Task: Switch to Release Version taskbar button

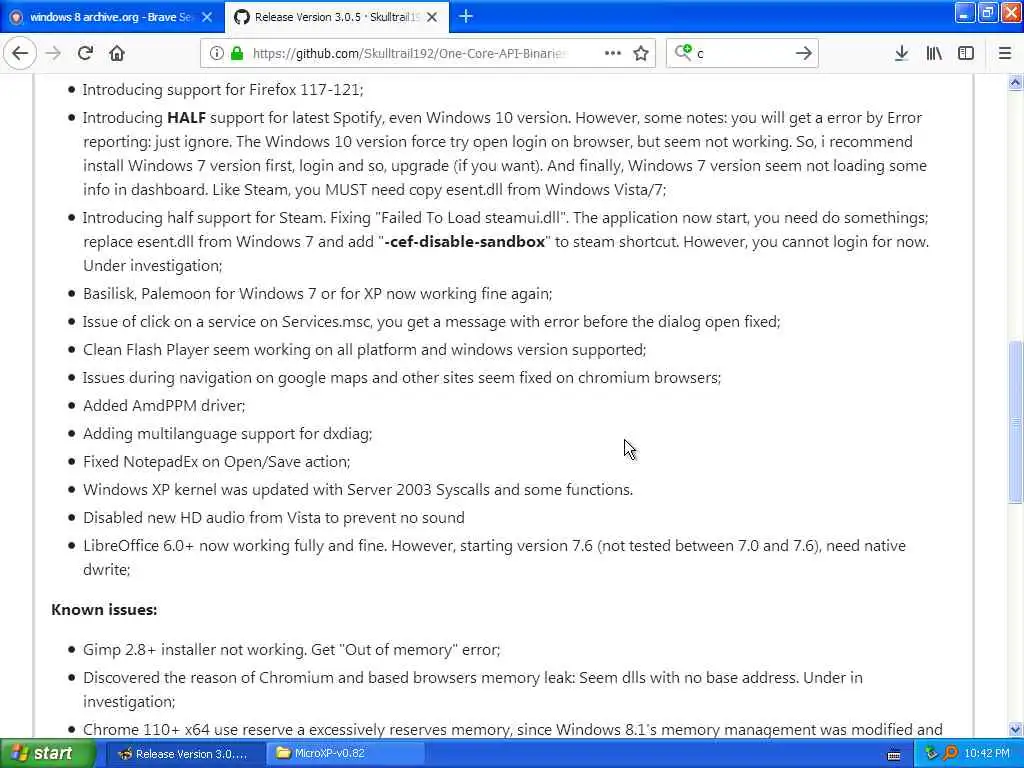Action: (184, 754)
